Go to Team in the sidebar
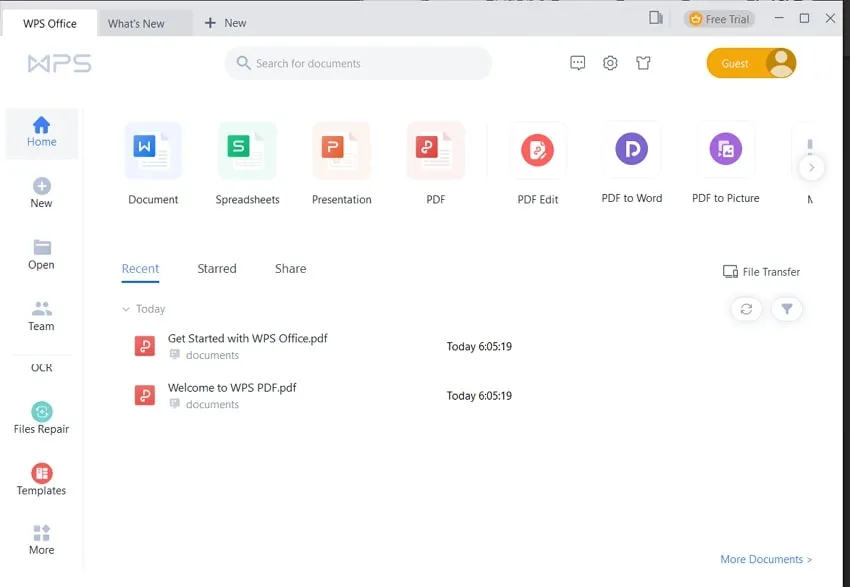The width and height of the screenshot is (850, 587). [42, 316]
